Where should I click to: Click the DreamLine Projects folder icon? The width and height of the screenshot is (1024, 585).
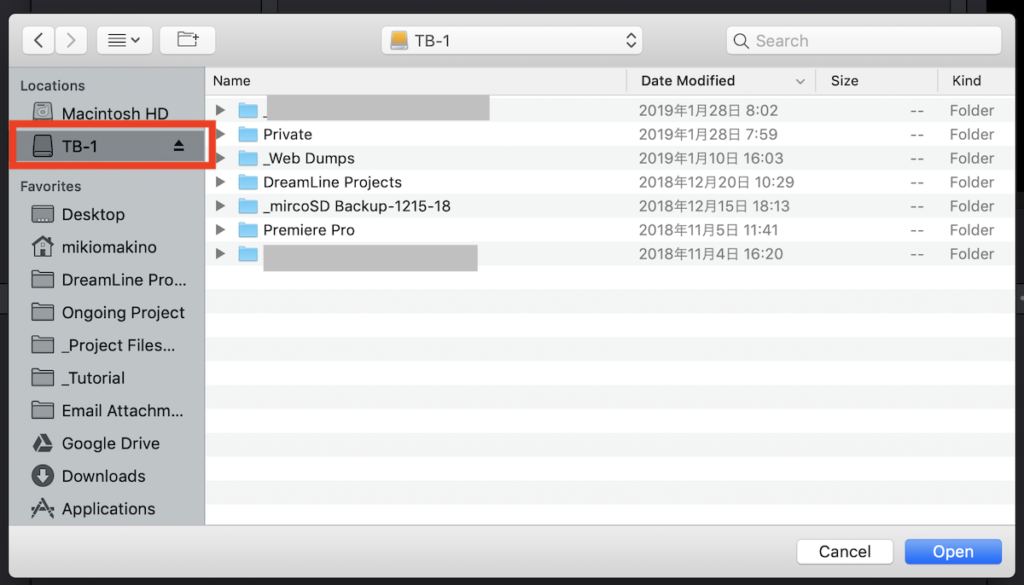(x=248, y=182)
